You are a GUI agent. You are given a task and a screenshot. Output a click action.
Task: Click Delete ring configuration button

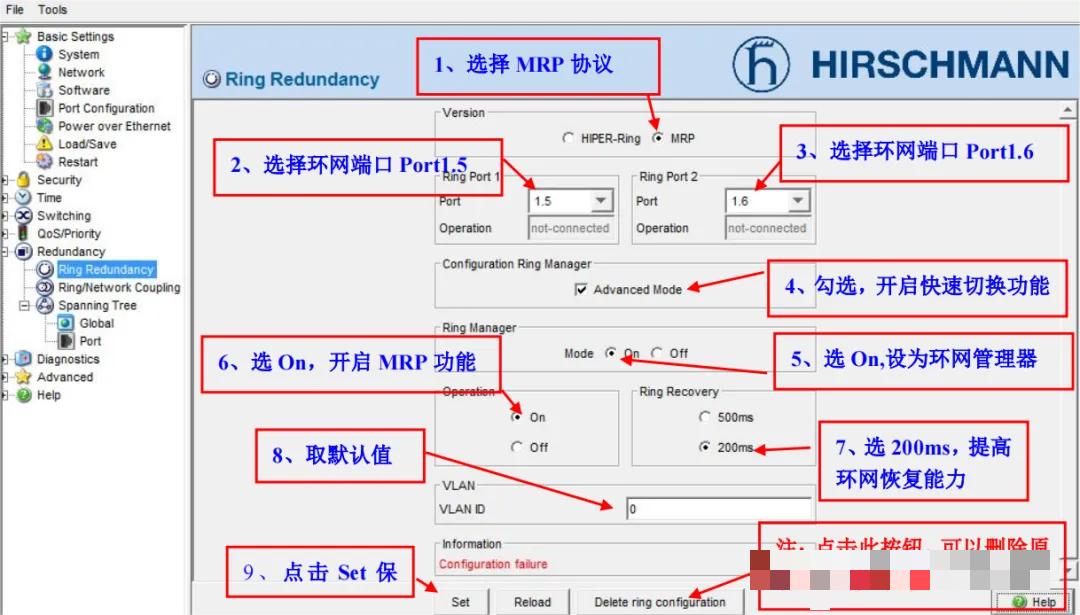coord(660,602)
